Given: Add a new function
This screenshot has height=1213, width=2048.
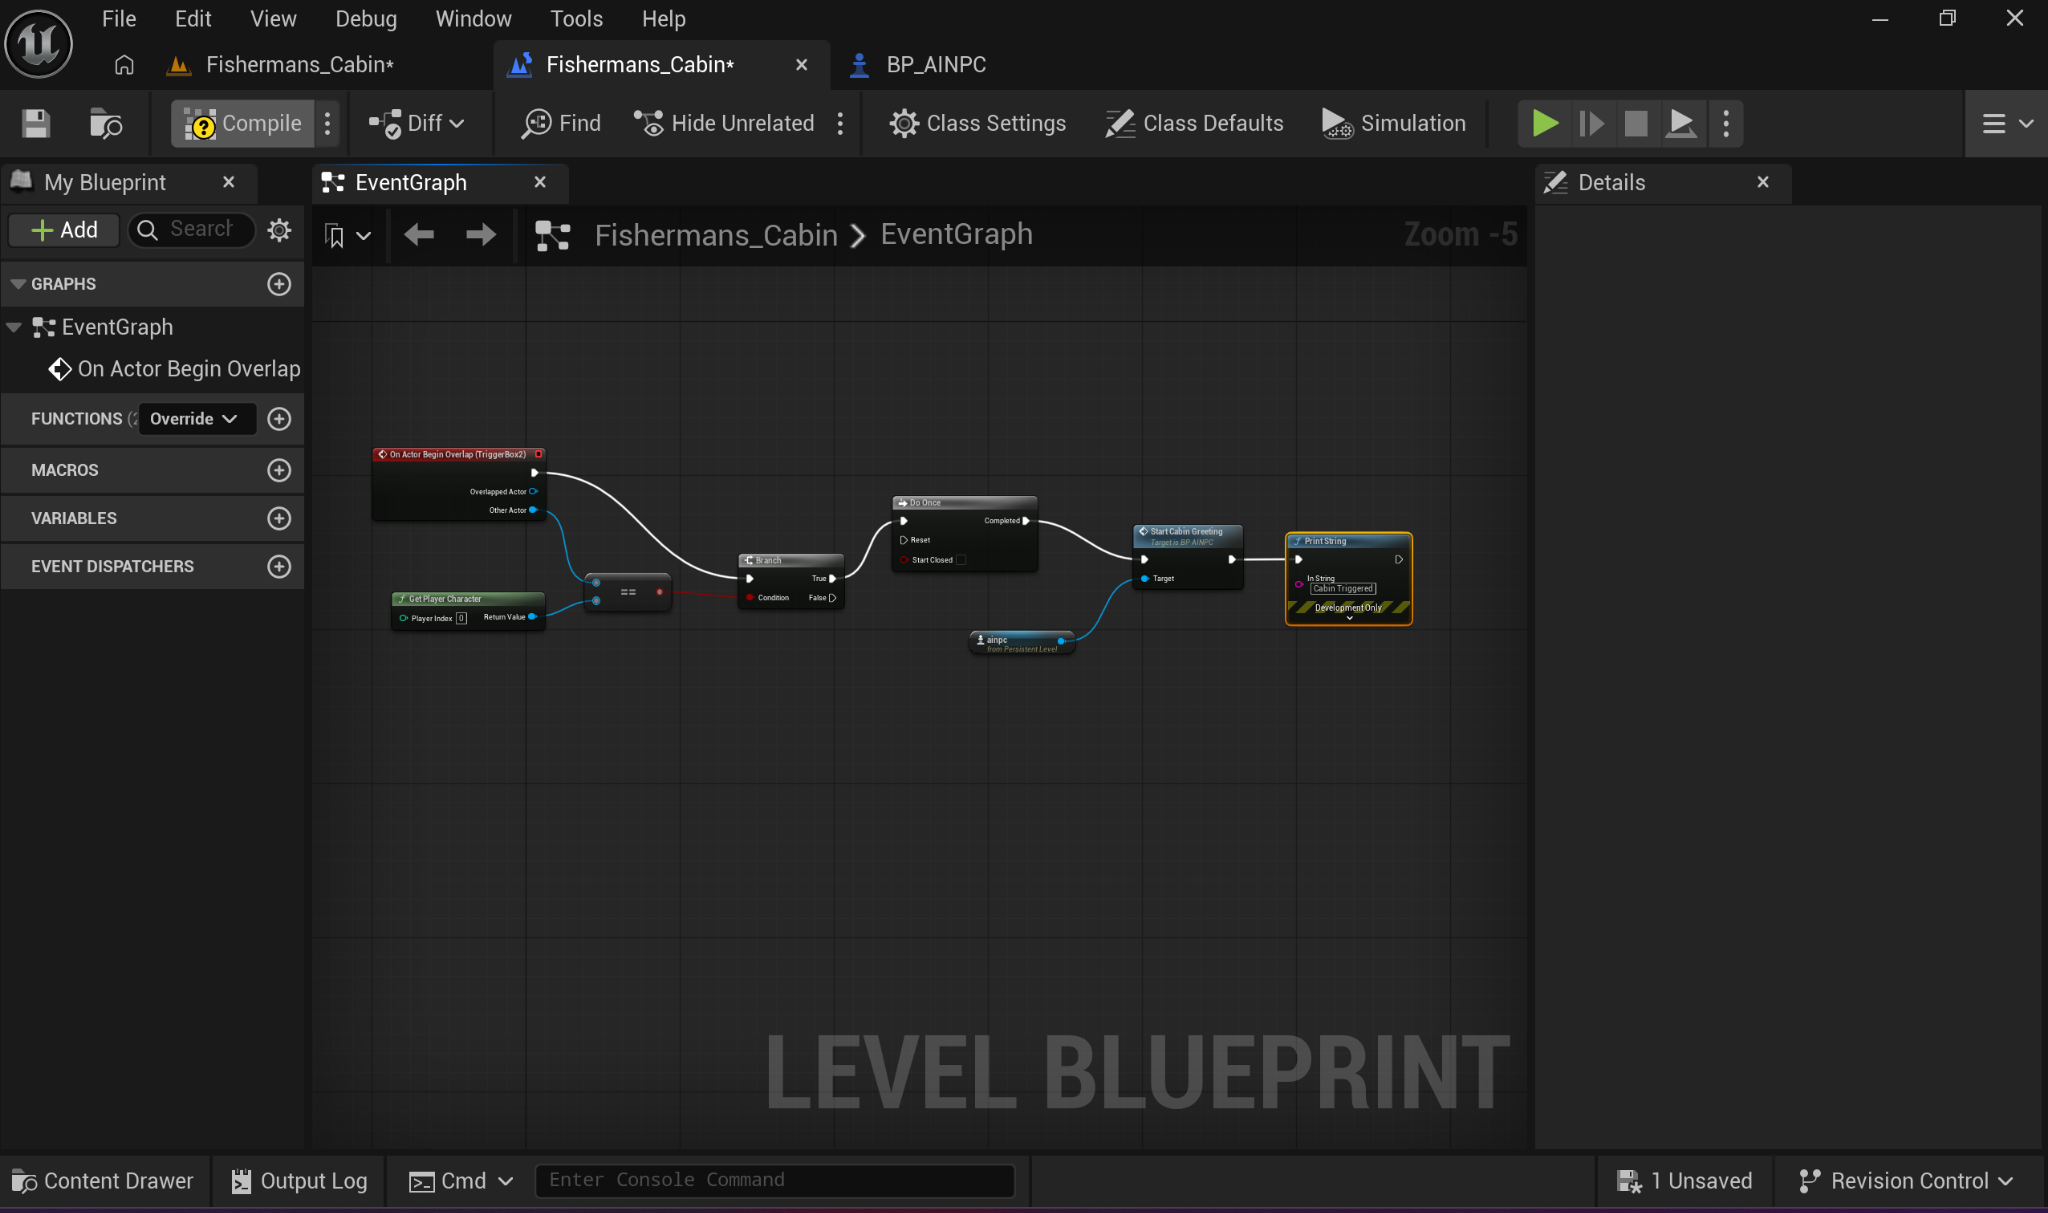Looking at the screenshot, I should [x=279, y=419].
